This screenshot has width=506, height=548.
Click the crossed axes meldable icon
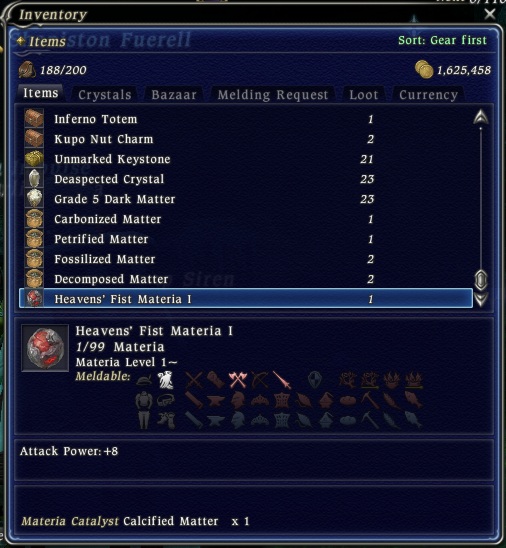[x=238, y=380]
